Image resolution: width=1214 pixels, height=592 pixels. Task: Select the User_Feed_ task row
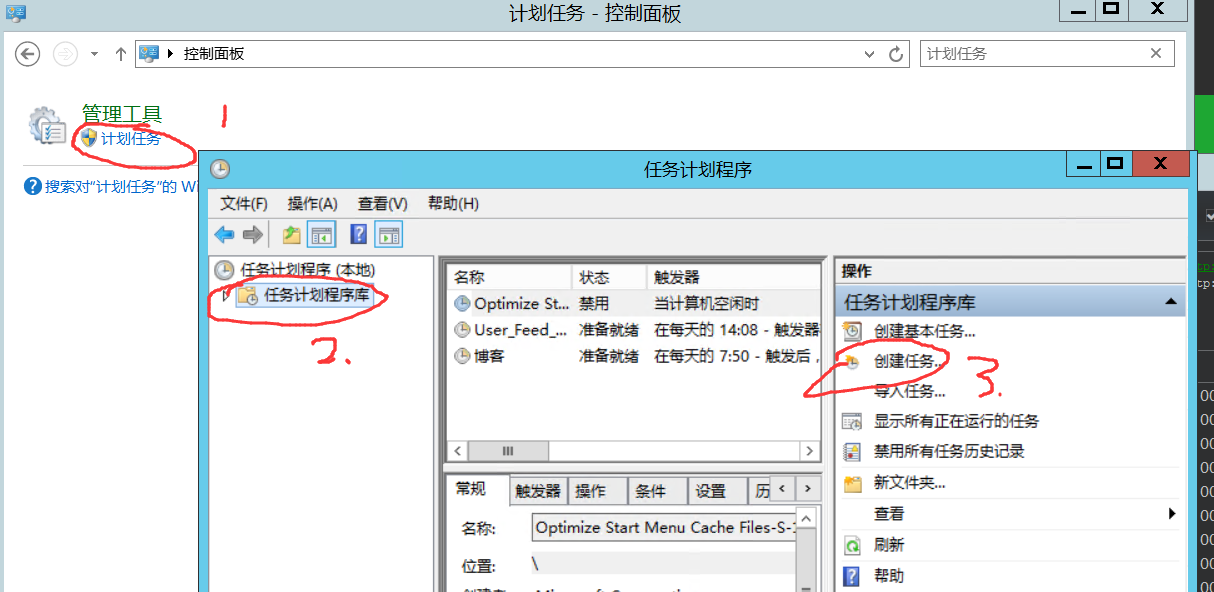click(x=634, y=329)
